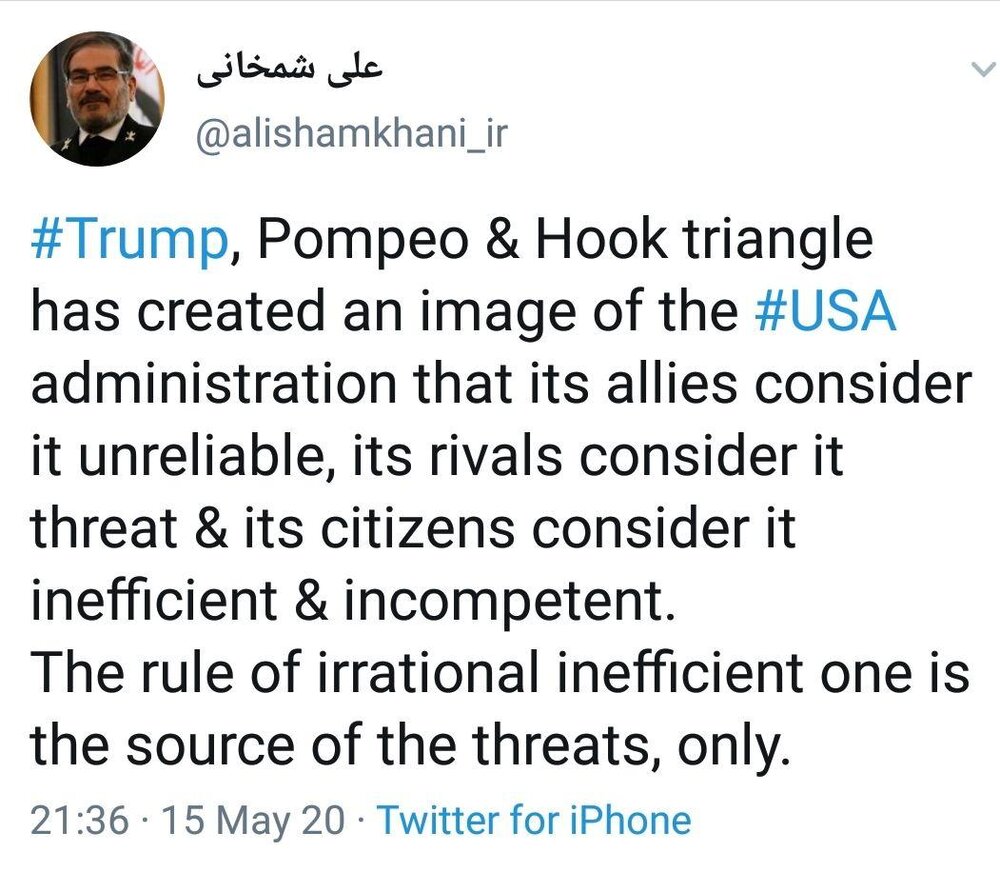
Task: Open the #Trump hashtag
Action: click(x=128, y=241)
